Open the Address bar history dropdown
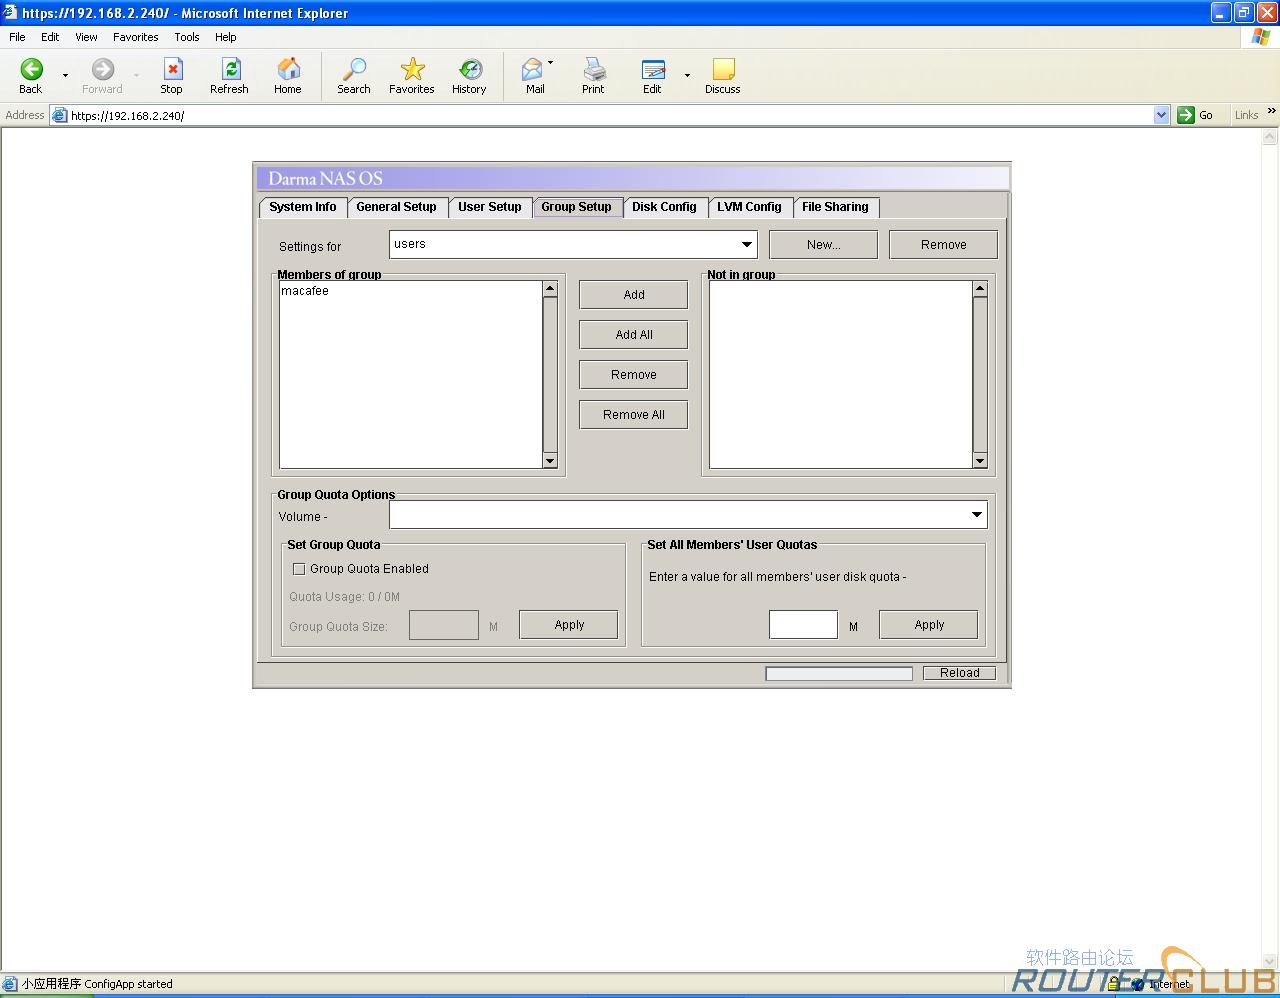This screenshot has height=998, width=1280. coord(1161,115)
